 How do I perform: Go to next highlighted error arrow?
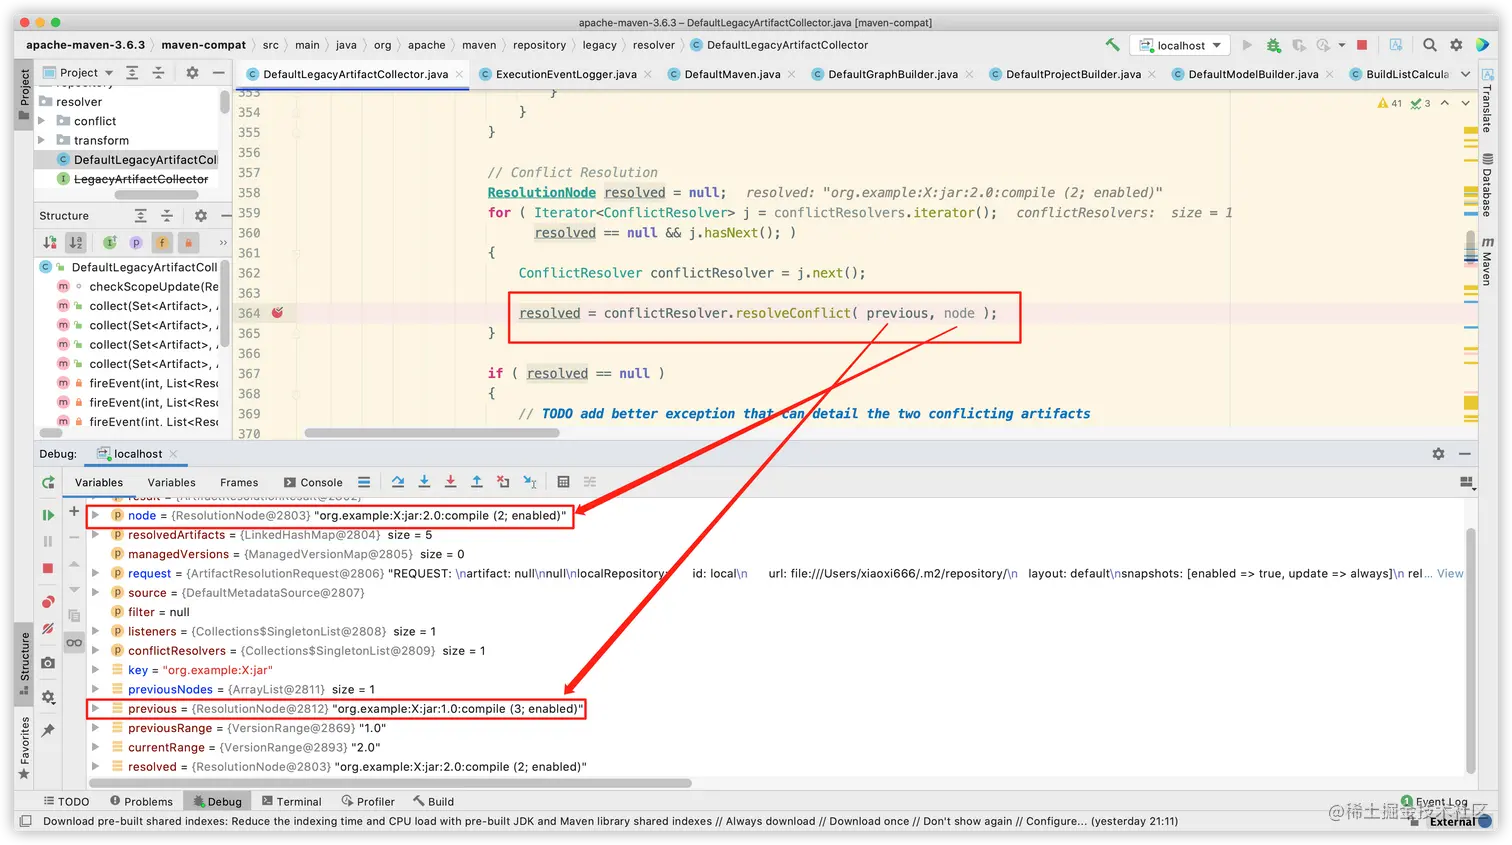(1465, 103)
